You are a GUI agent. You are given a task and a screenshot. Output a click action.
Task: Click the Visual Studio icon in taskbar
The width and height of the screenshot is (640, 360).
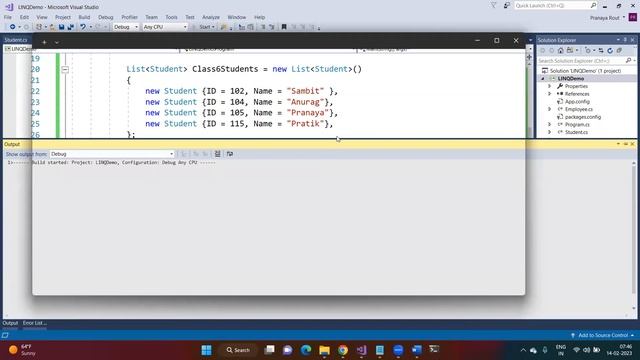click(361, 350)
